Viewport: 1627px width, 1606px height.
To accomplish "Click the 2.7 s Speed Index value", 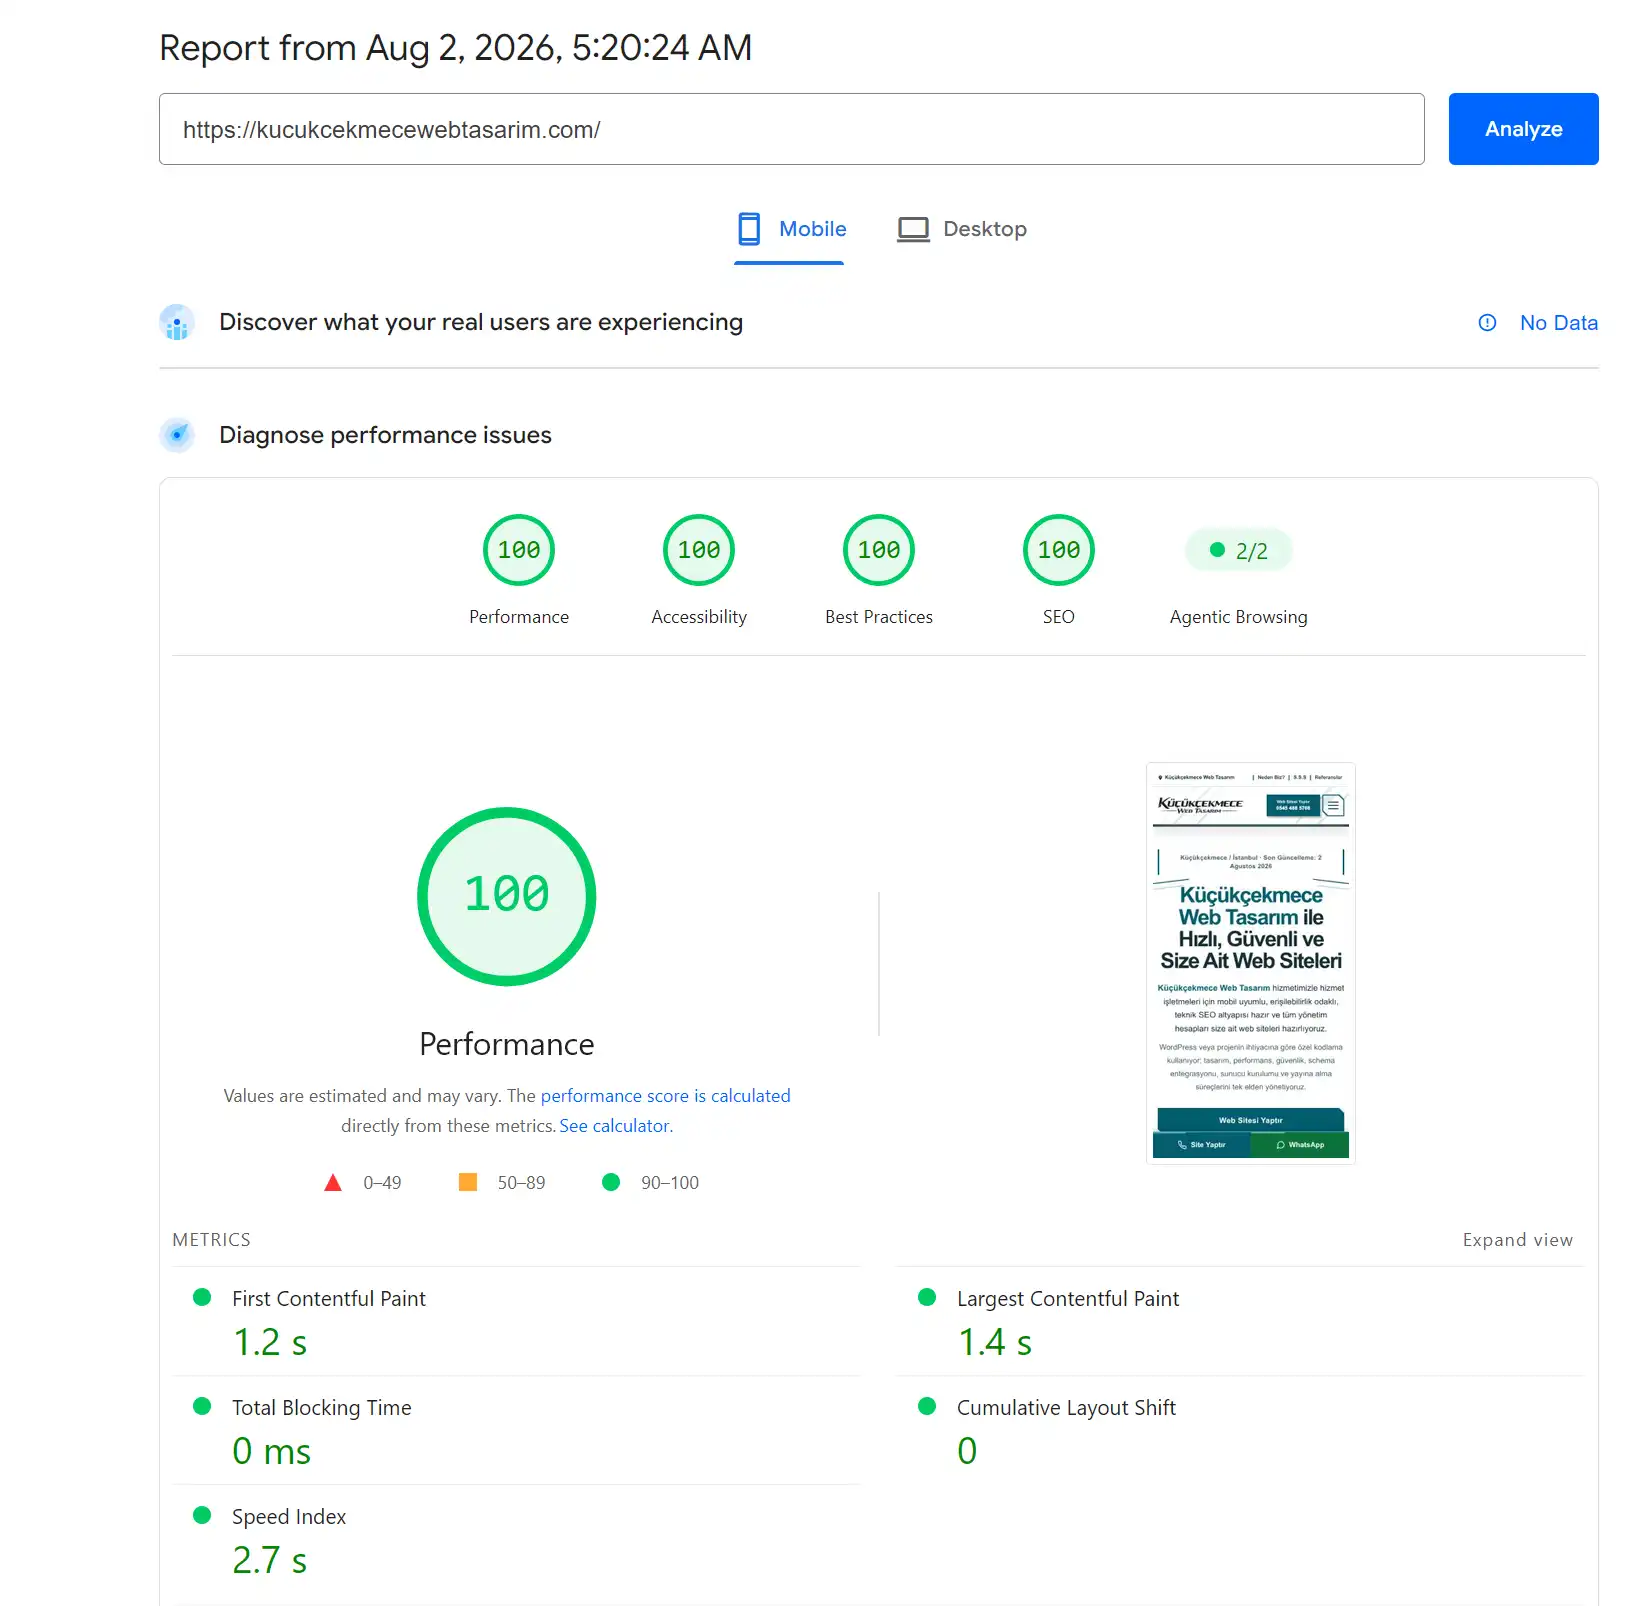I will tap(270, 1560).
